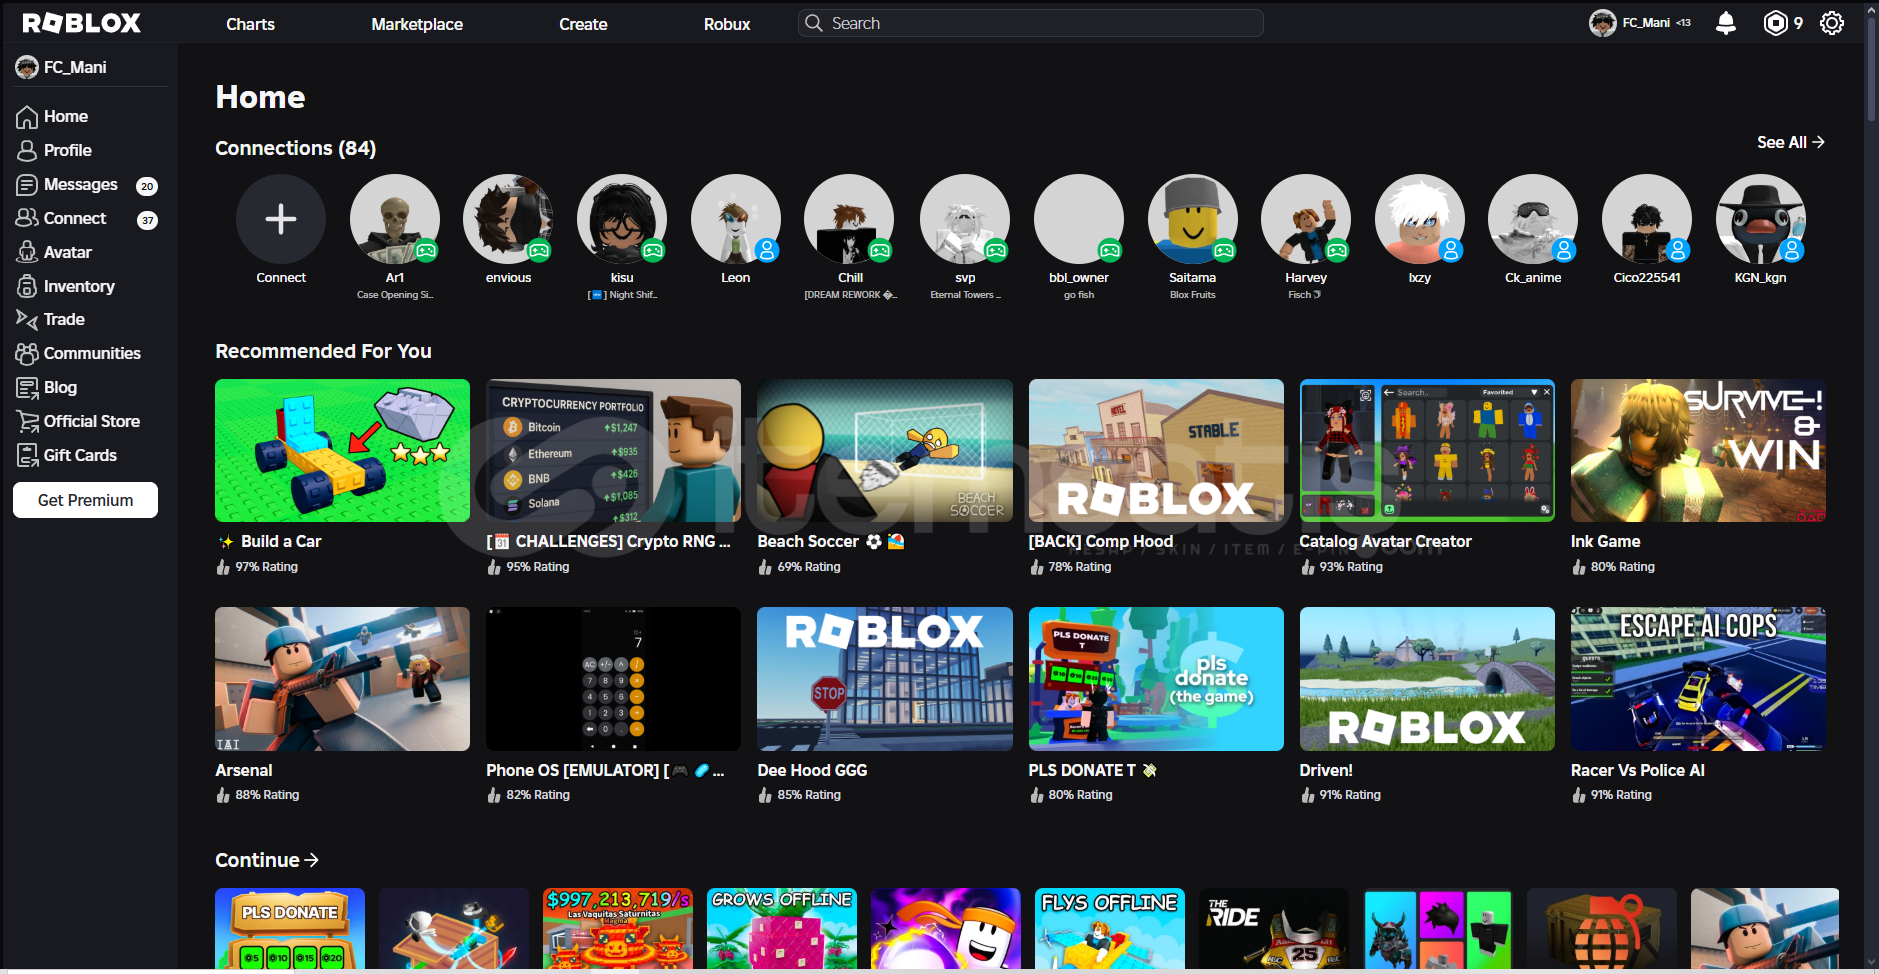Open FC_Mani avatar in top bar
Viewport: 1879px width, 974px height.
pos(1602,23)
